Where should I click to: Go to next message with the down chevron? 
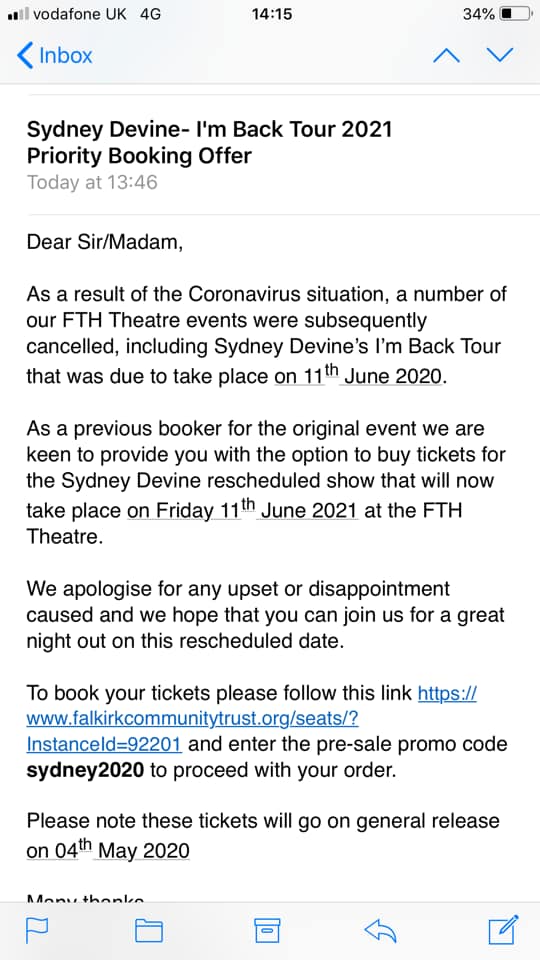[500, 56]
